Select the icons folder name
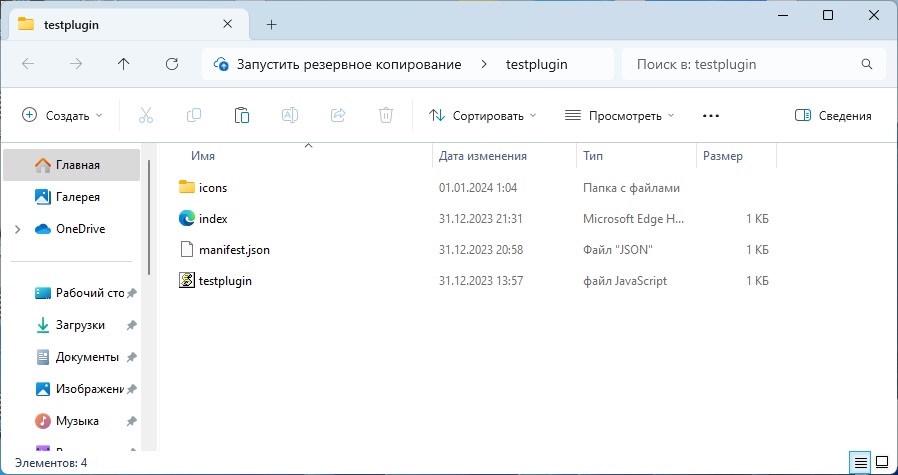The width and height of the screenshot is (898, 475). point(213,188)
